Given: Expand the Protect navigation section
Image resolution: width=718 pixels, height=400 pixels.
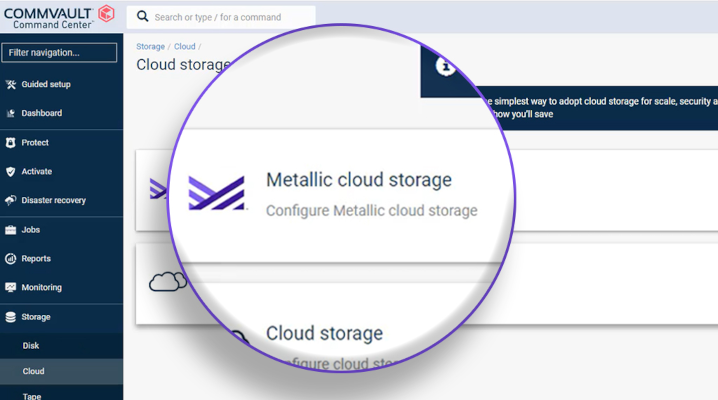Looking at the screenshot, I should pyautogui.click(x=35, y=143).
